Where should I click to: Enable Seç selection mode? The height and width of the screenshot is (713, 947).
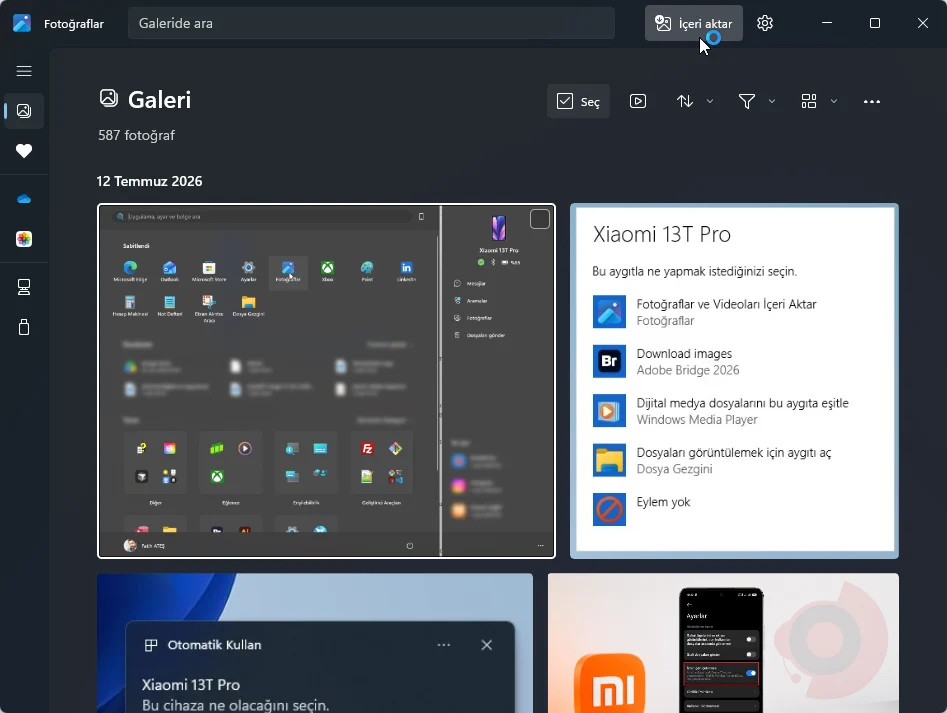[x=578, y=101]
